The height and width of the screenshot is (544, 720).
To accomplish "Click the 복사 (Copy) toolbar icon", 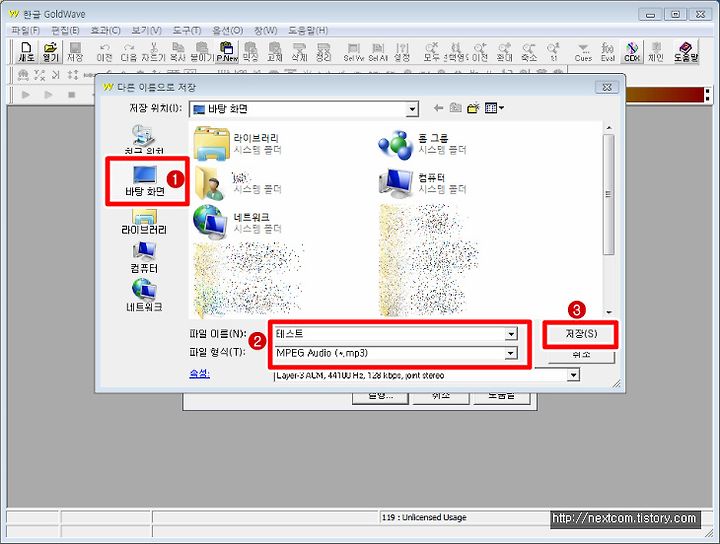I will point(178,51).
